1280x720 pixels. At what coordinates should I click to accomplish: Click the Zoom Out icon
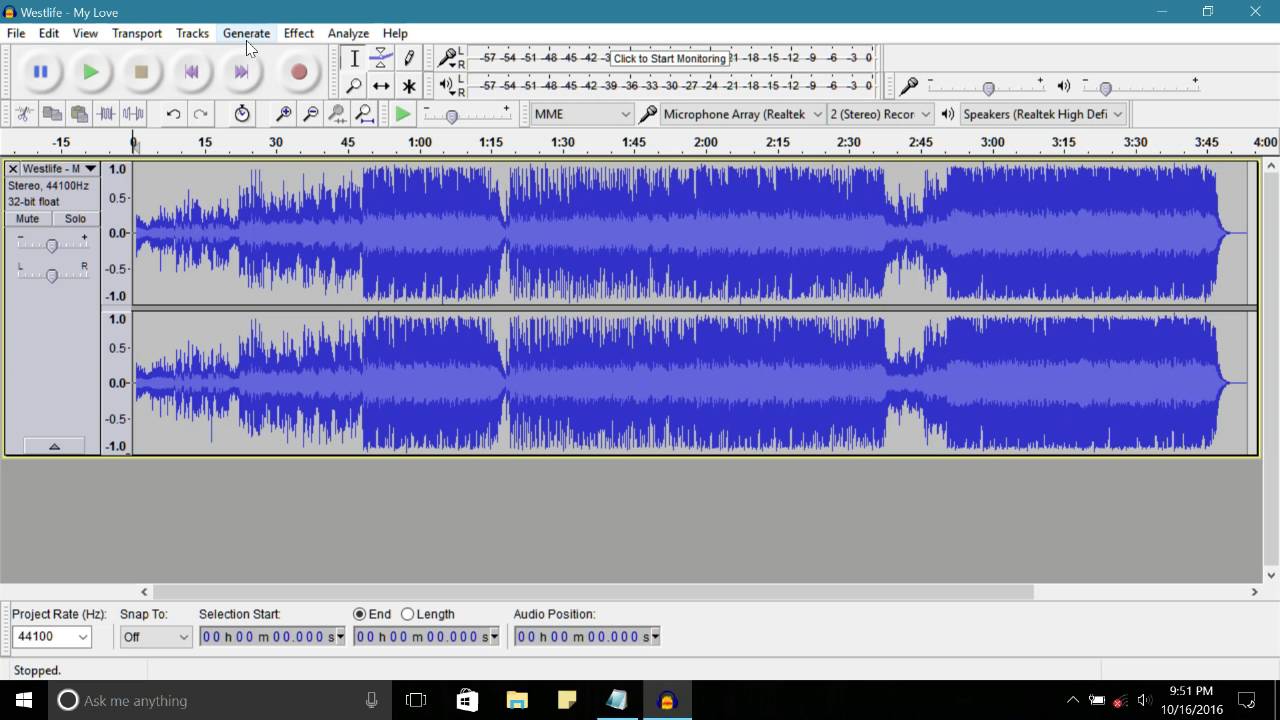(x=311, y=114)
